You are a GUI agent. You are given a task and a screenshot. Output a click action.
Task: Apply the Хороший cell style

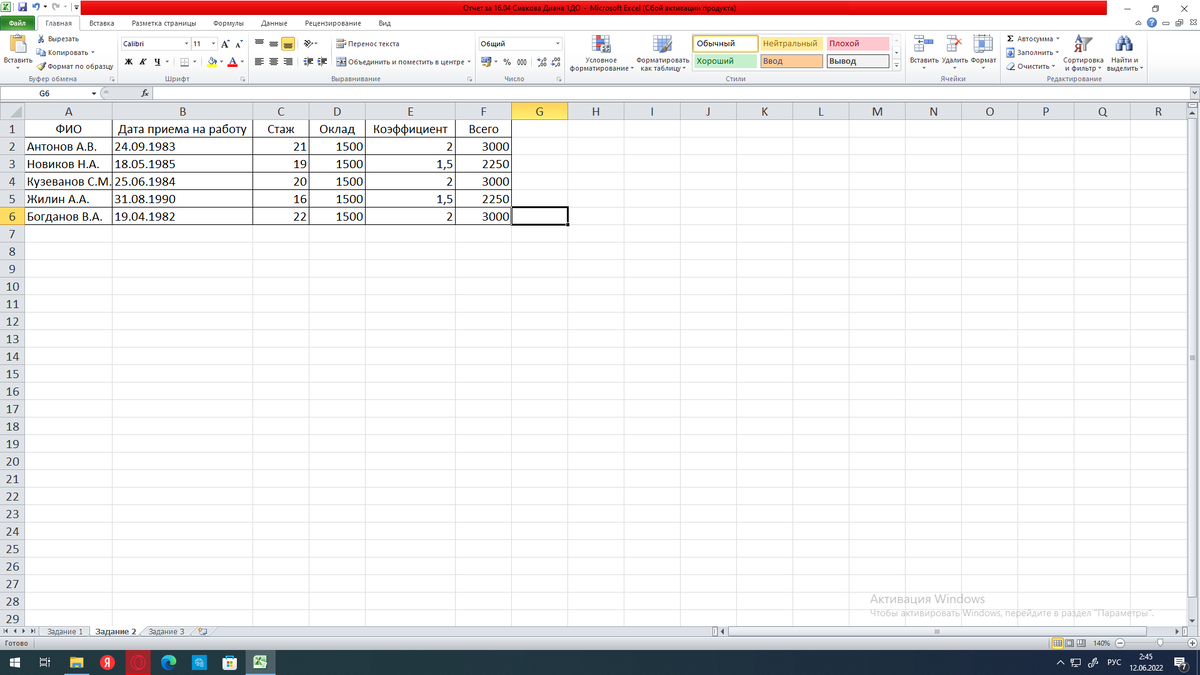(x=724, y=61)
